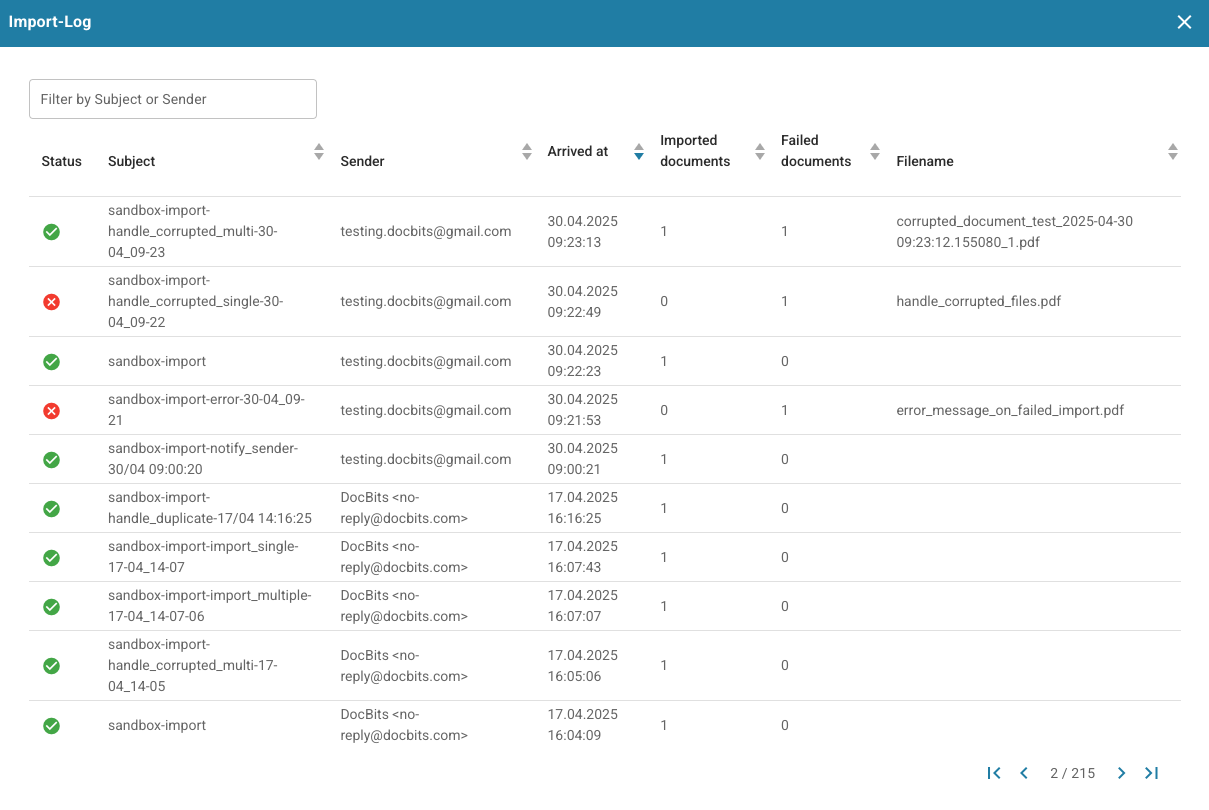Image resolution: width=1209 pixels, height=810 pixels.
Task: Click the page indicator 2 / 215
Action: pyautogui.click(x=1072, y=773)
